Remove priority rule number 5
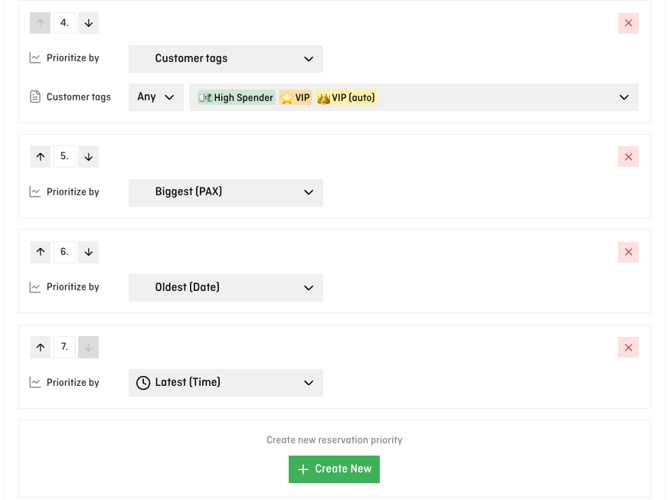 pyautogui.click(x=628, y=156)
